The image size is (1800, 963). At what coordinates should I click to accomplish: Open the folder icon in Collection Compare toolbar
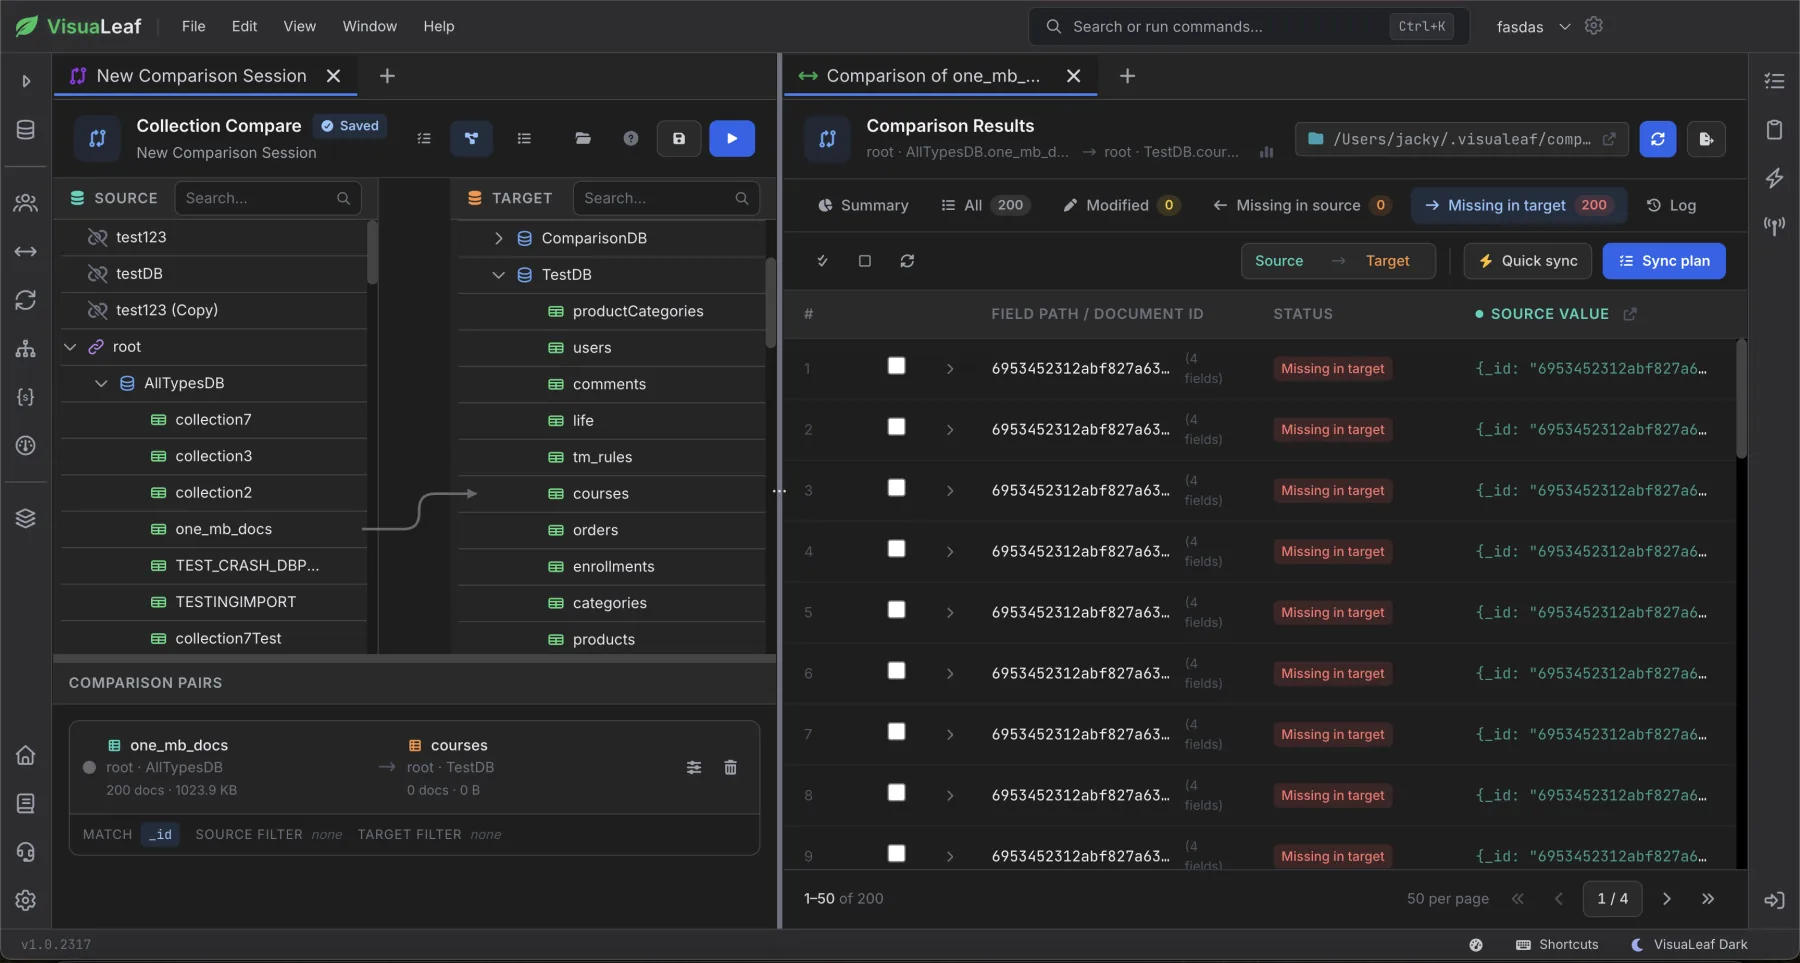point(583,139)
